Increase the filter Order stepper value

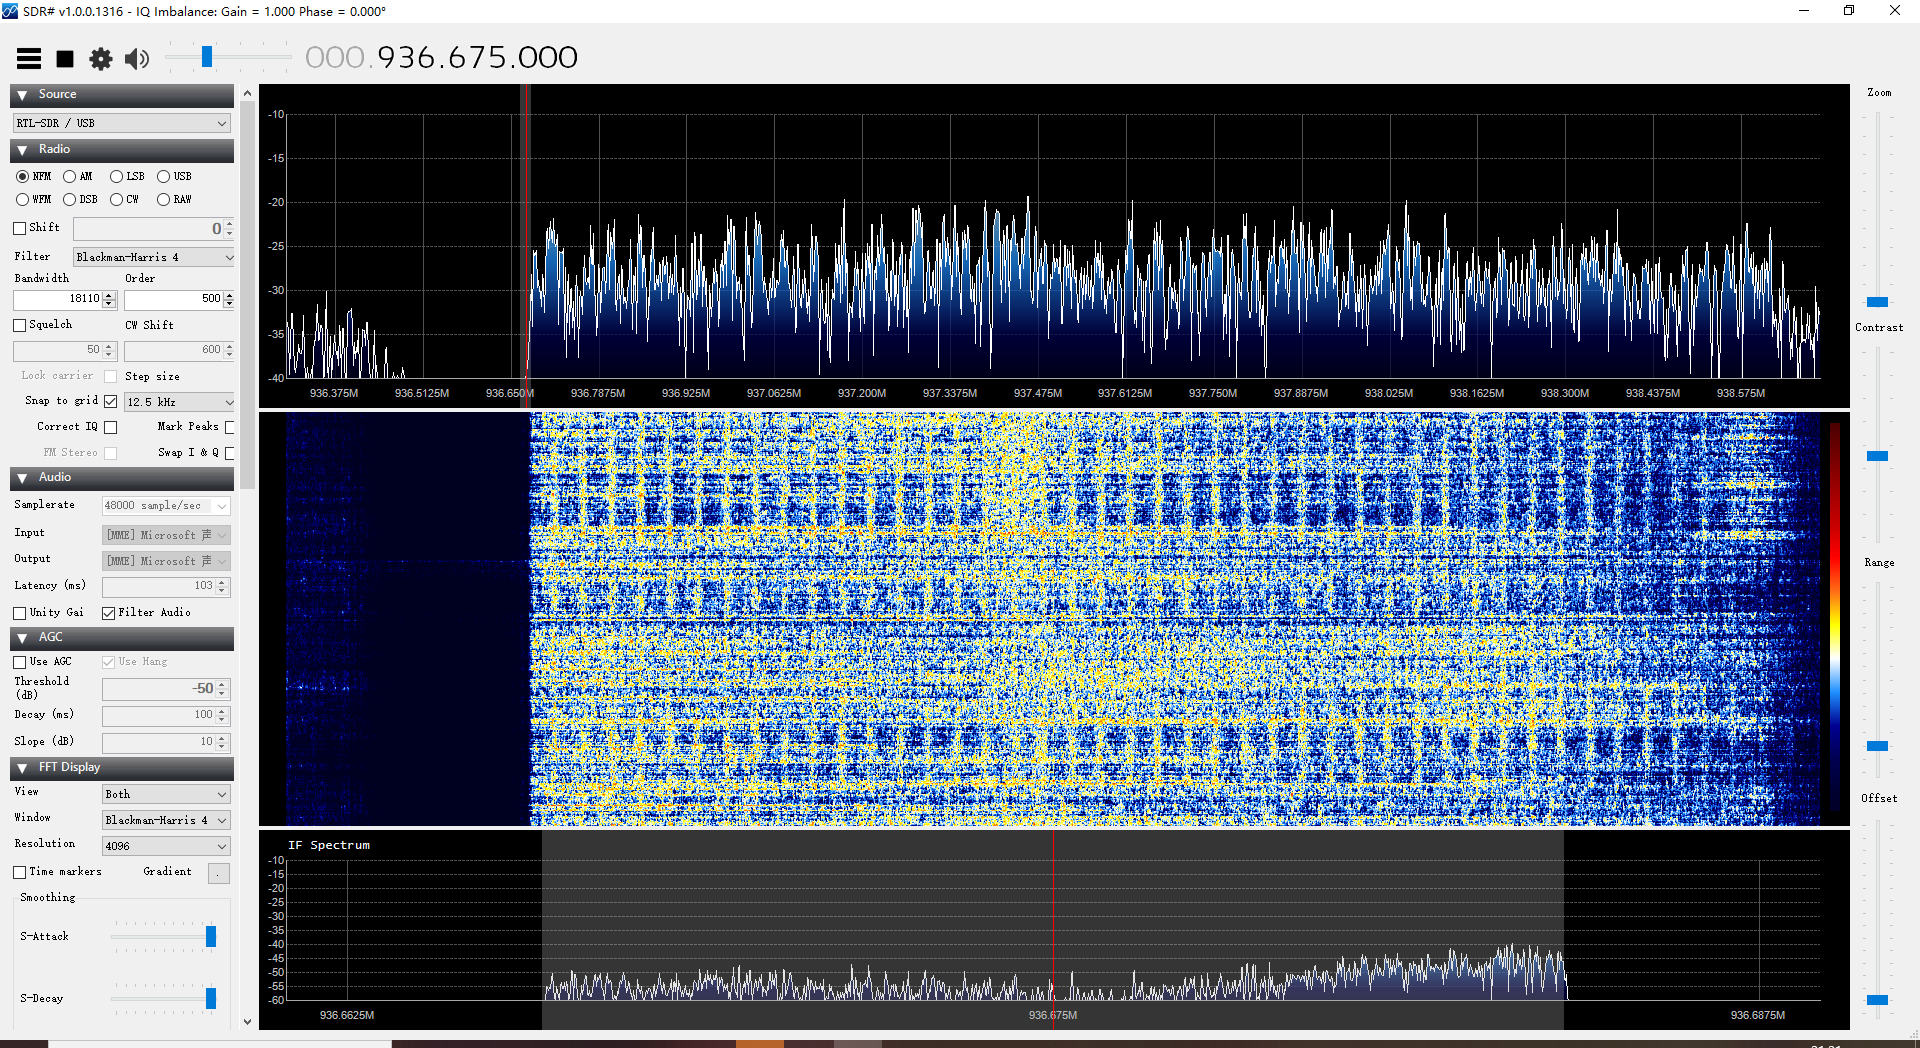click(x=229, y=295)
